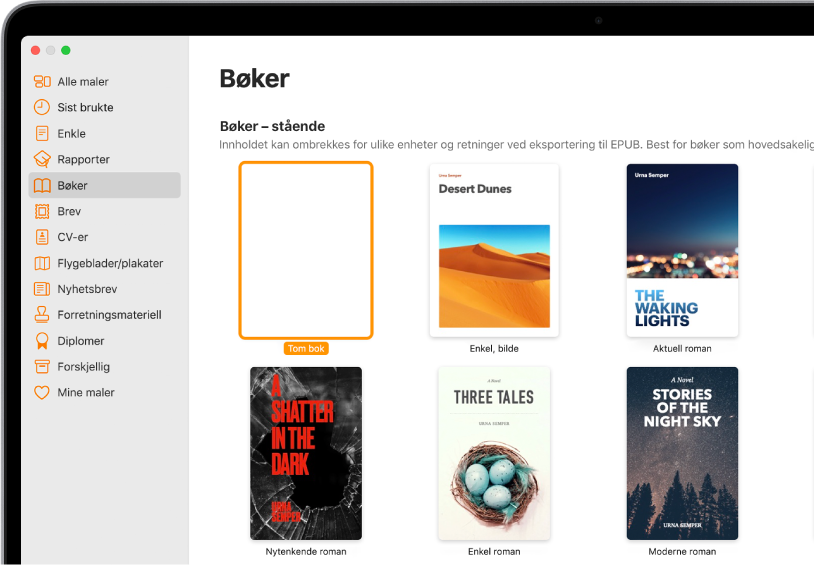Close the template chooser window
Image resolution: width=814 pixels, height=567 pixels.
(35, 50)
